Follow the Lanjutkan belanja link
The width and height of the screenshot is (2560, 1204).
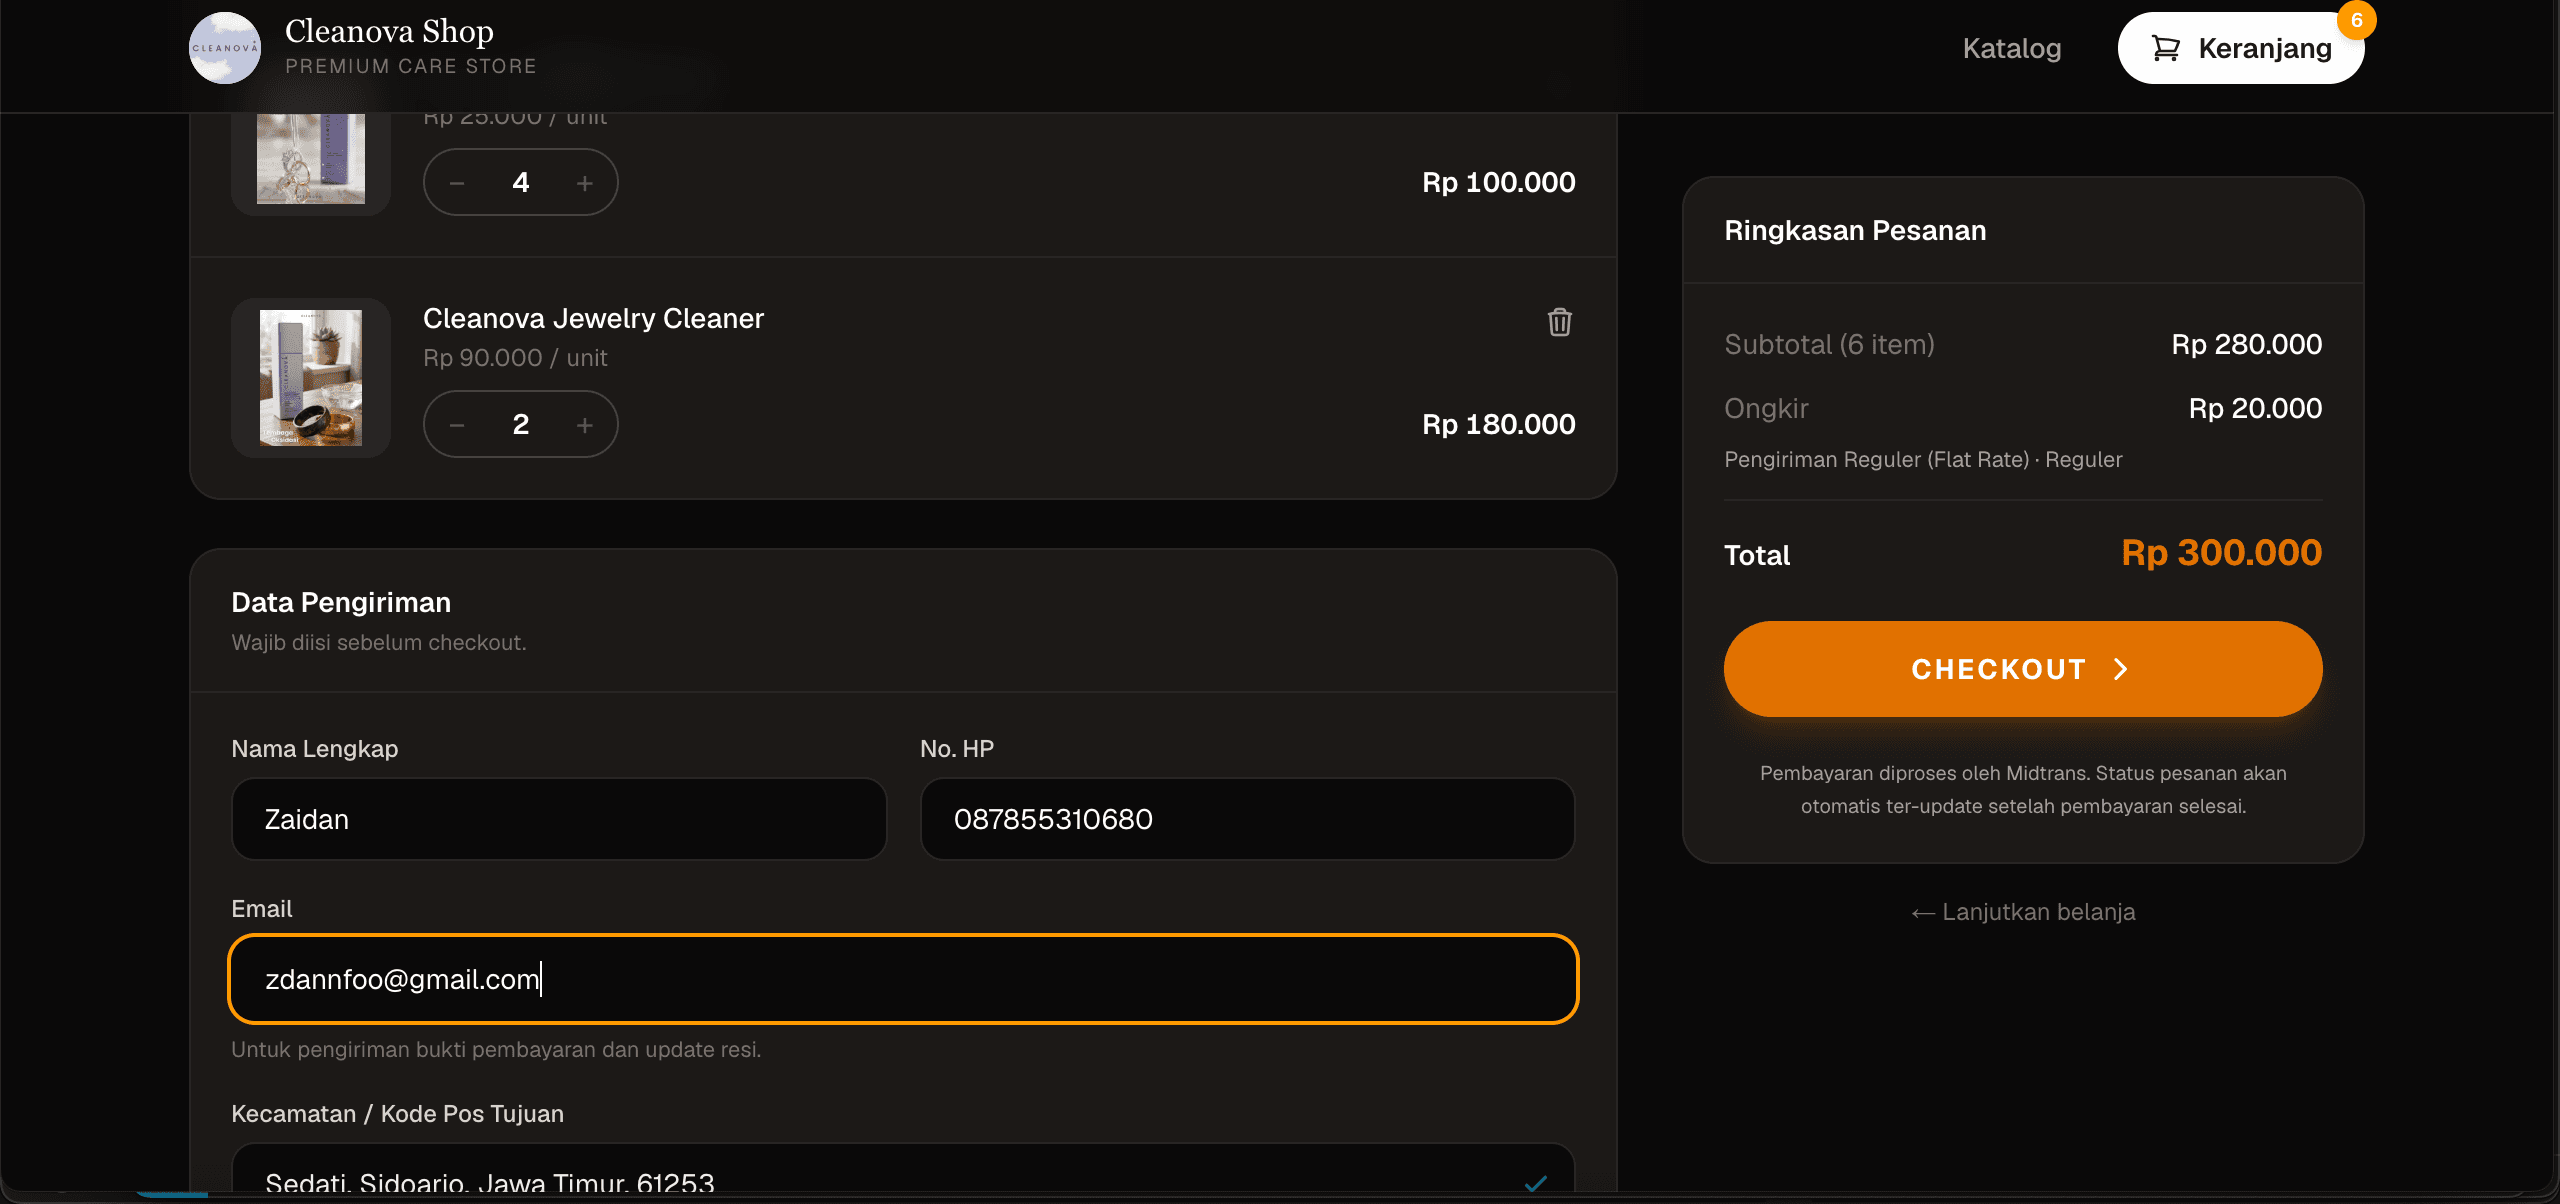pos(2023,912)
